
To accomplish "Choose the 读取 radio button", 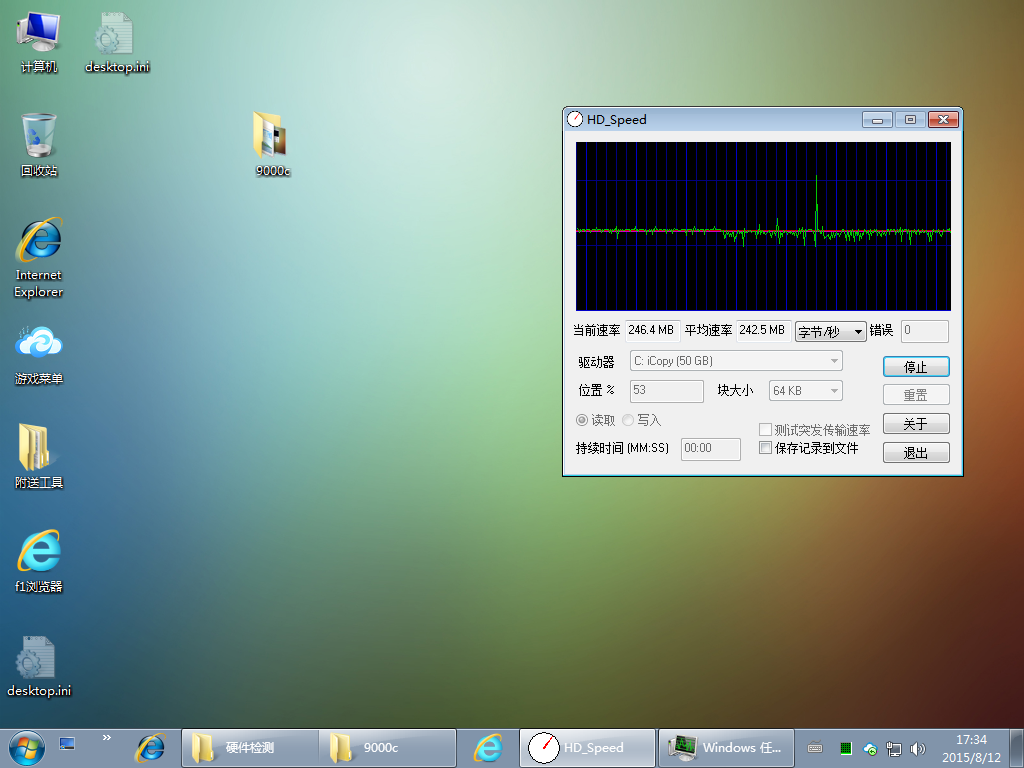I will click(x=582, y=420).
